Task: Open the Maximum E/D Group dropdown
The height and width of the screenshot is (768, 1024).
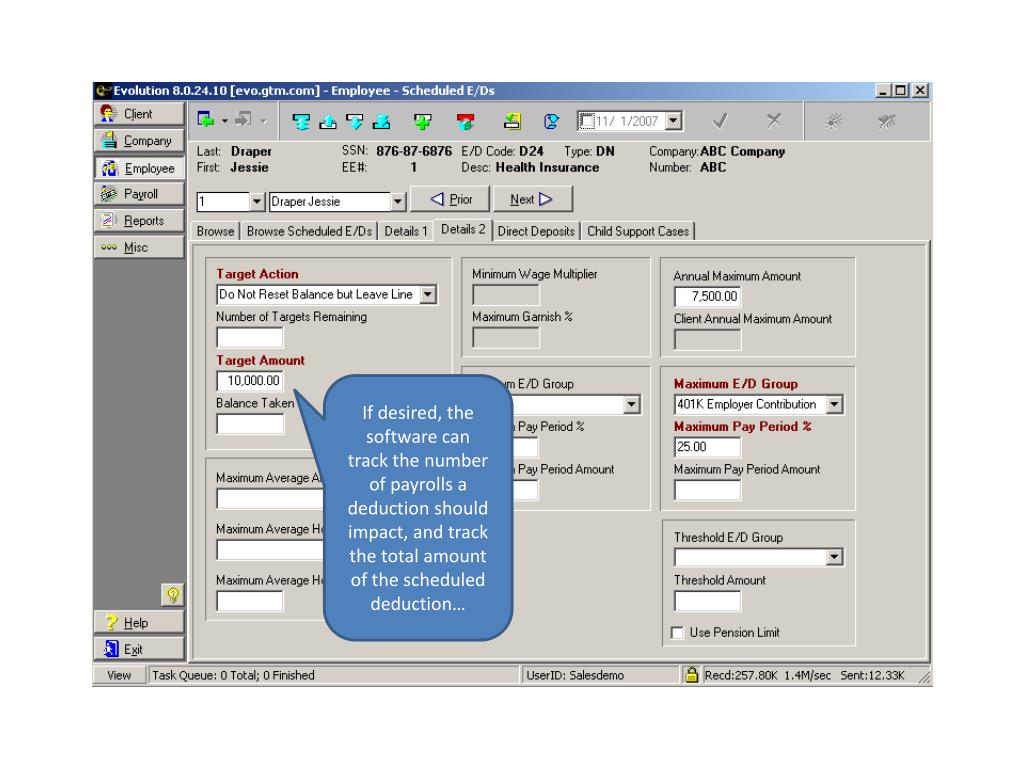Action: (x=834, y=404)
